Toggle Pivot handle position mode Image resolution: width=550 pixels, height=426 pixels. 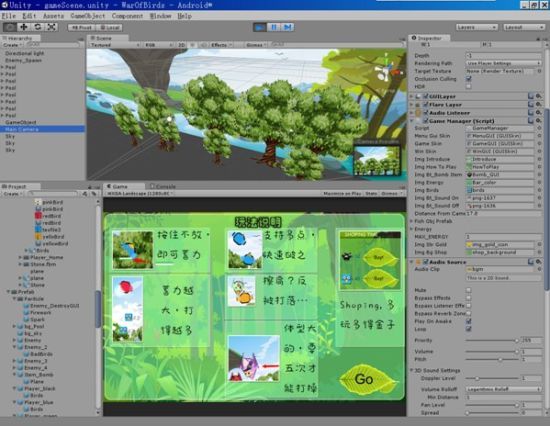coord(82,27)
